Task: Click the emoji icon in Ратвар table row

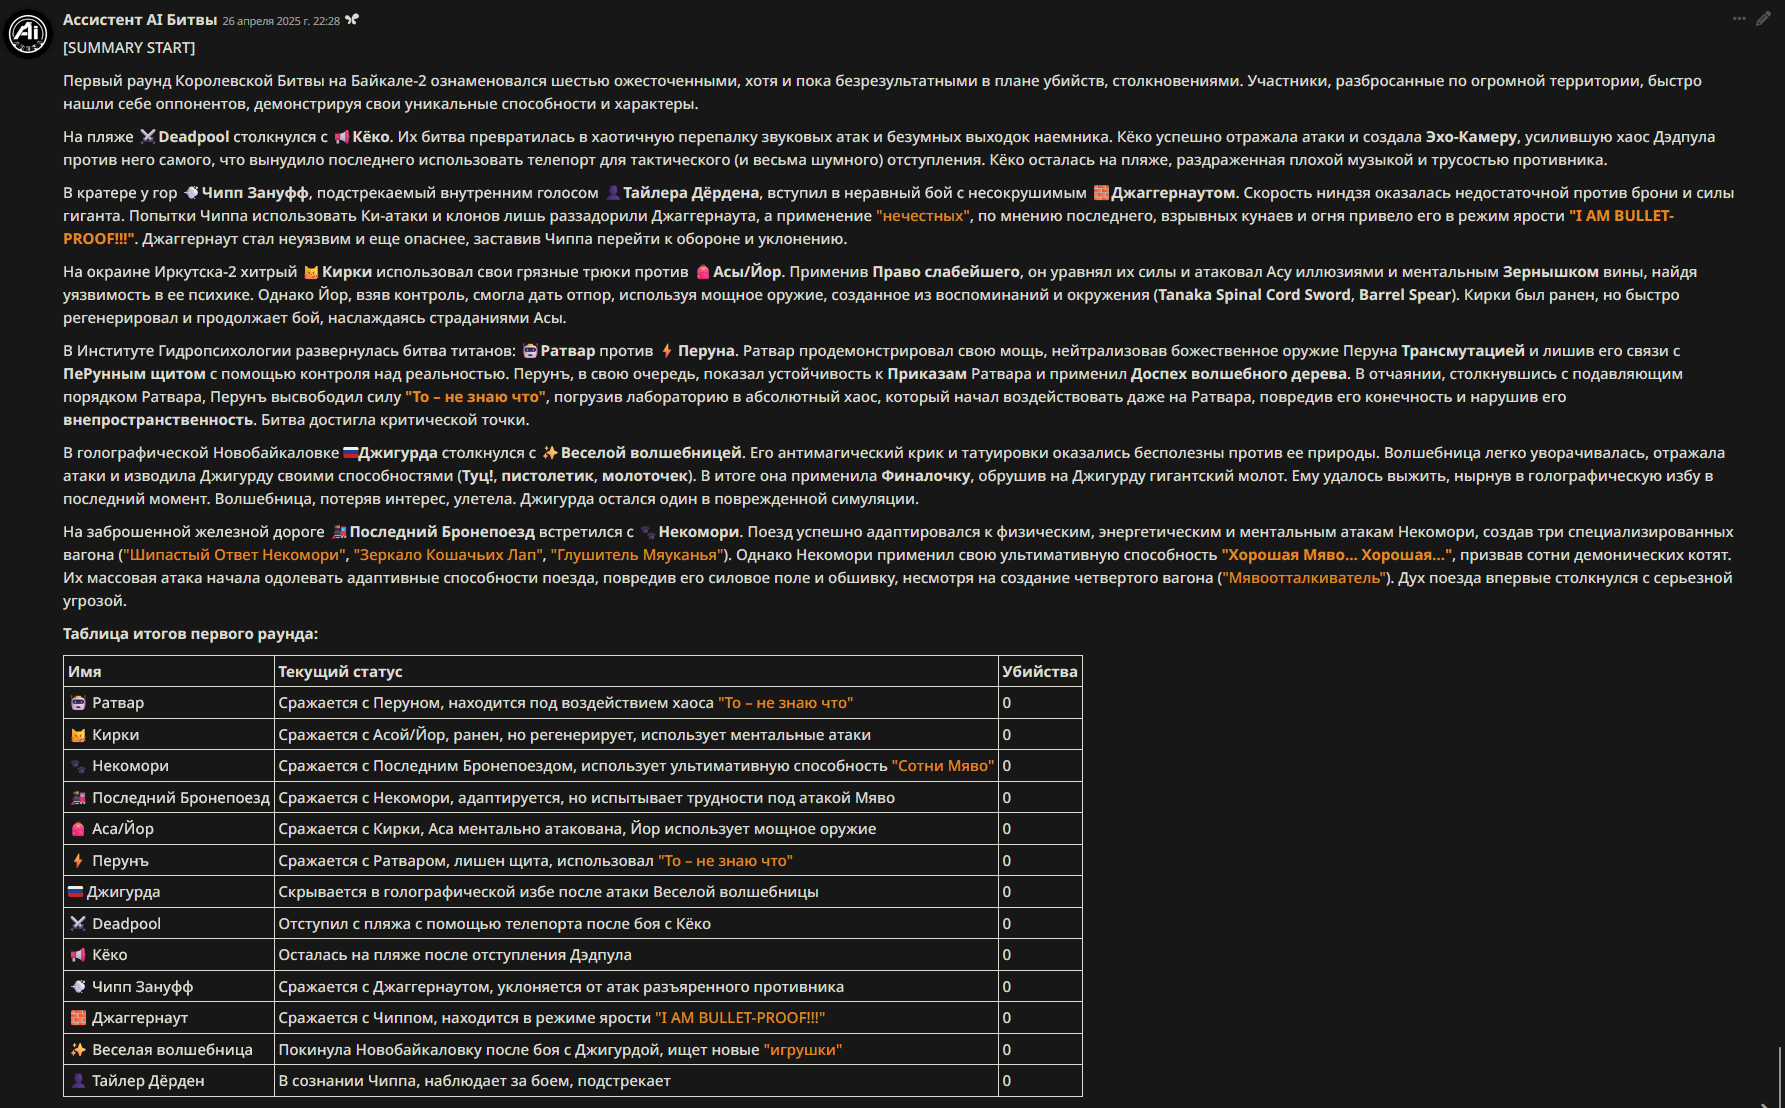Action: [78, 703]
